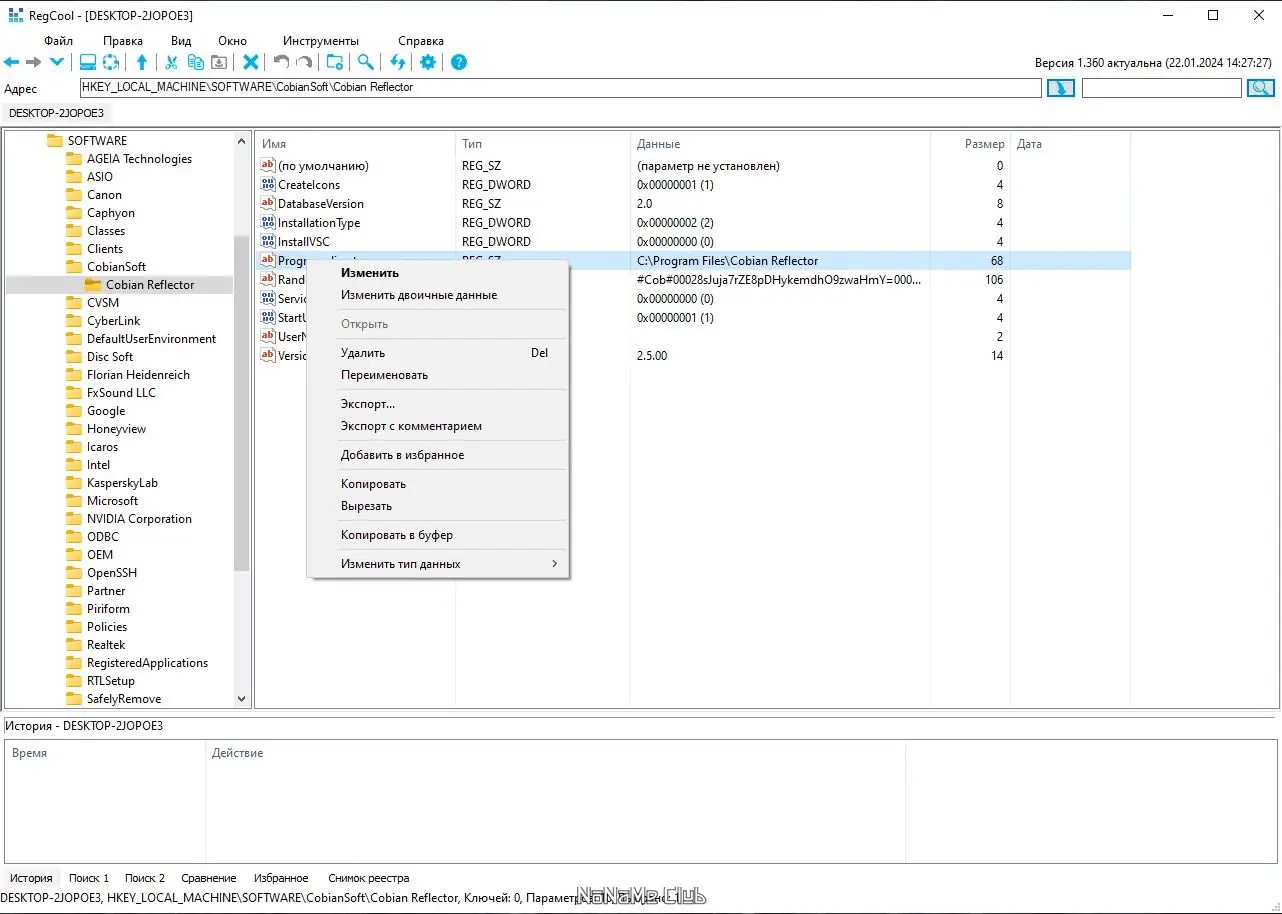
Task: Click the computer (connect registry) toolbar icon
Action: coord(88,62)
